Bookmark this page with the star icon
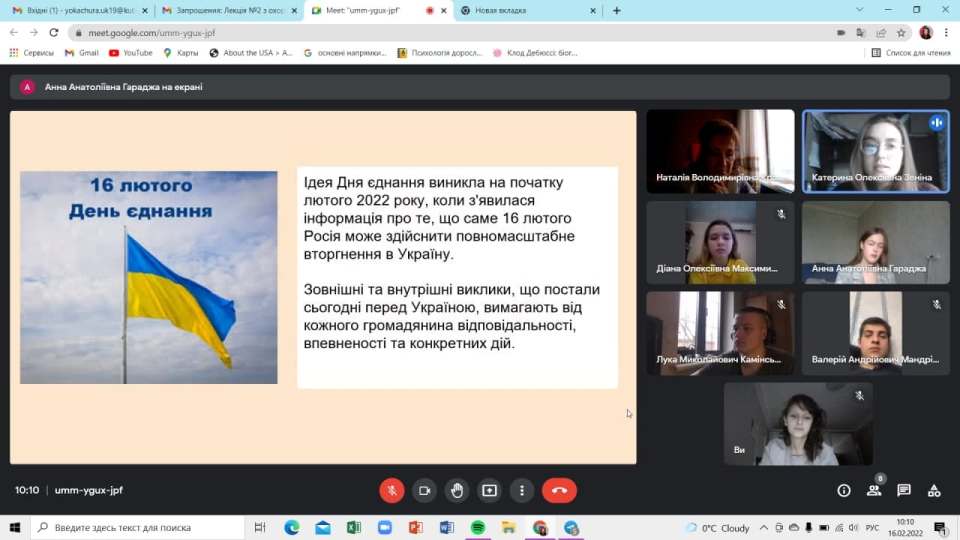Image resolution: width=960 pixels, height=540 pixels. tap(901, 32)
